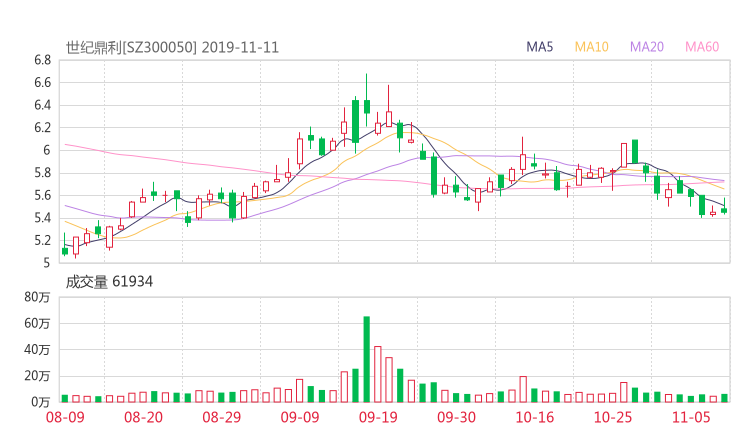Click the 0万 volume axis label
Viewport: 740px width, 440px height.
pyautogui.click(x=40, y=402)
